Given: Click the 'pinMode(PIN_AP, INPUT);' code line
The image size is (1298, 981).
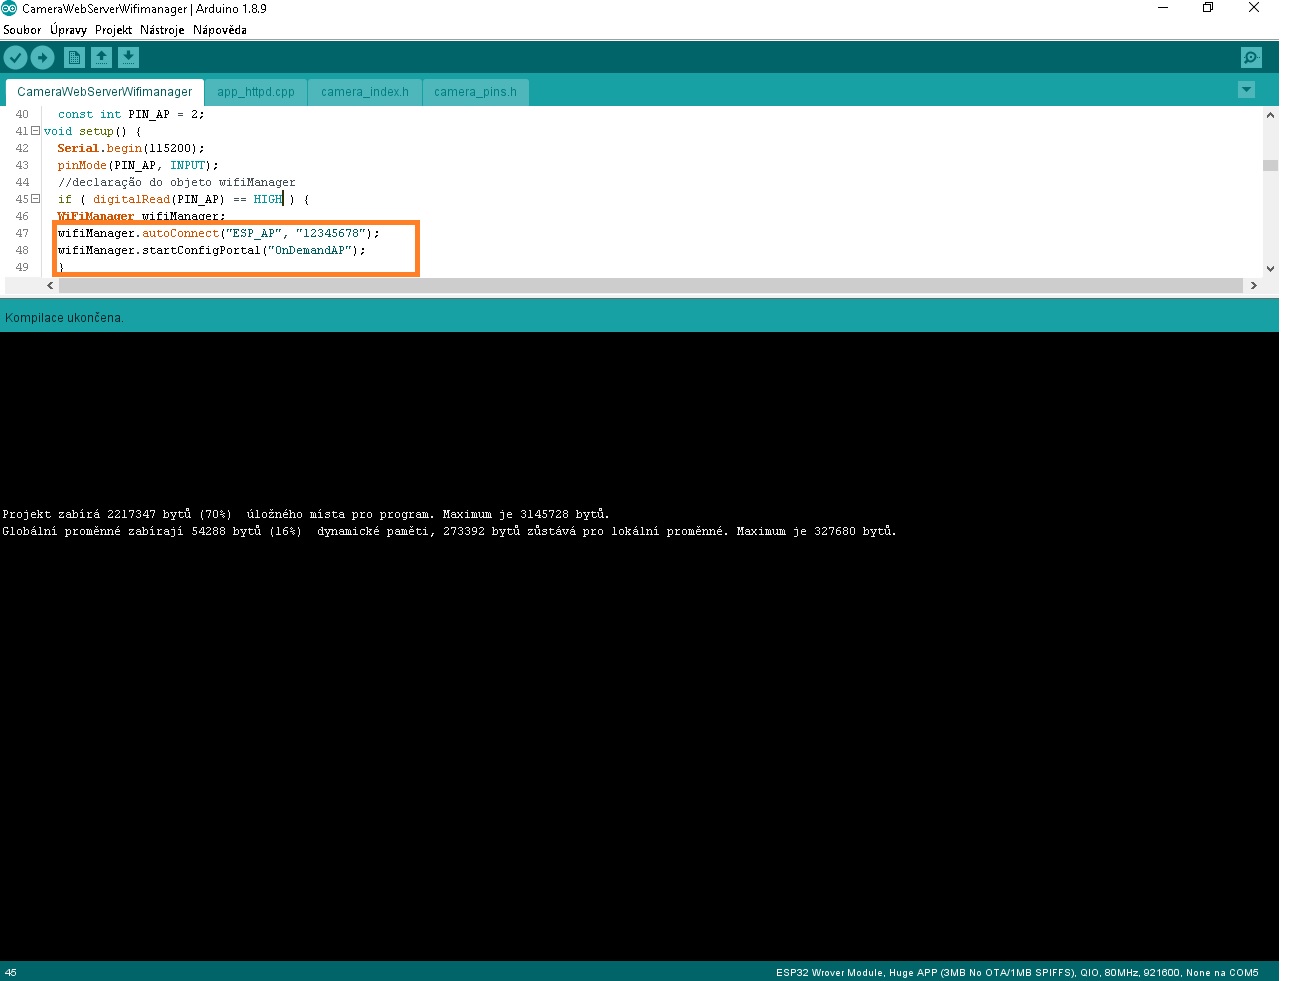Looking at the screenshot, I should [x=138, y=165].
